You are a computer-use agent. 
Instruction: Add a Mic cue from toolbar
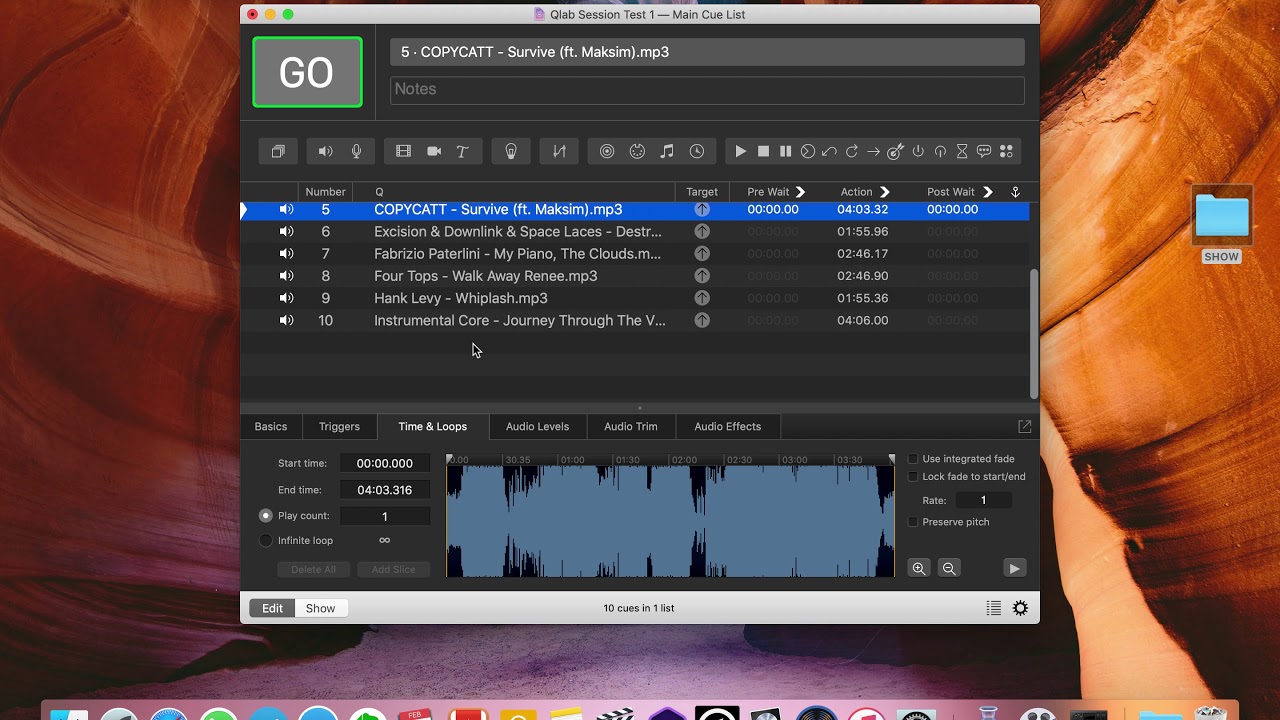tap(356, 151)
